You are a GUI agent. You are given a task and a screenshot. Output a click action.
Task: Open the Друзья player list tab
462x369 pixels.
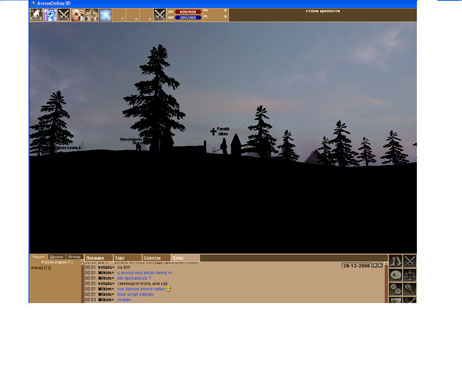click(x=56, y=257)
